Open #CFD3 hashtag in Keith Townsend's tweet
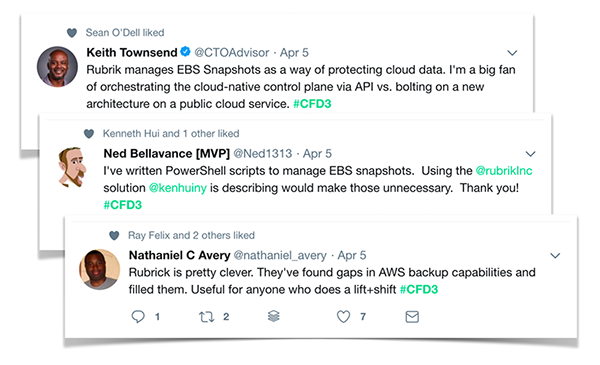Screen dimensions: 600x365 click(x=312, y=104)
